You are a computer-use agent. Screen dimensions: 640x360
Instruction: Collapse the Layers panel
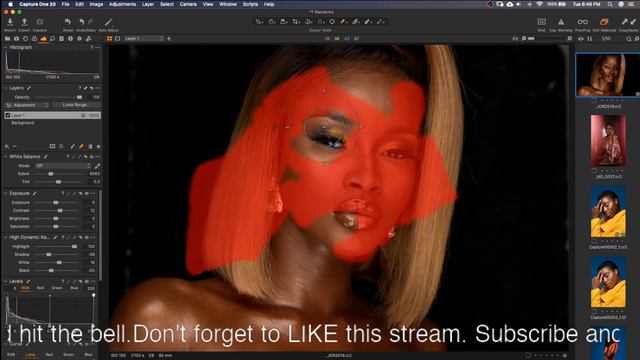tap(6, 88)
